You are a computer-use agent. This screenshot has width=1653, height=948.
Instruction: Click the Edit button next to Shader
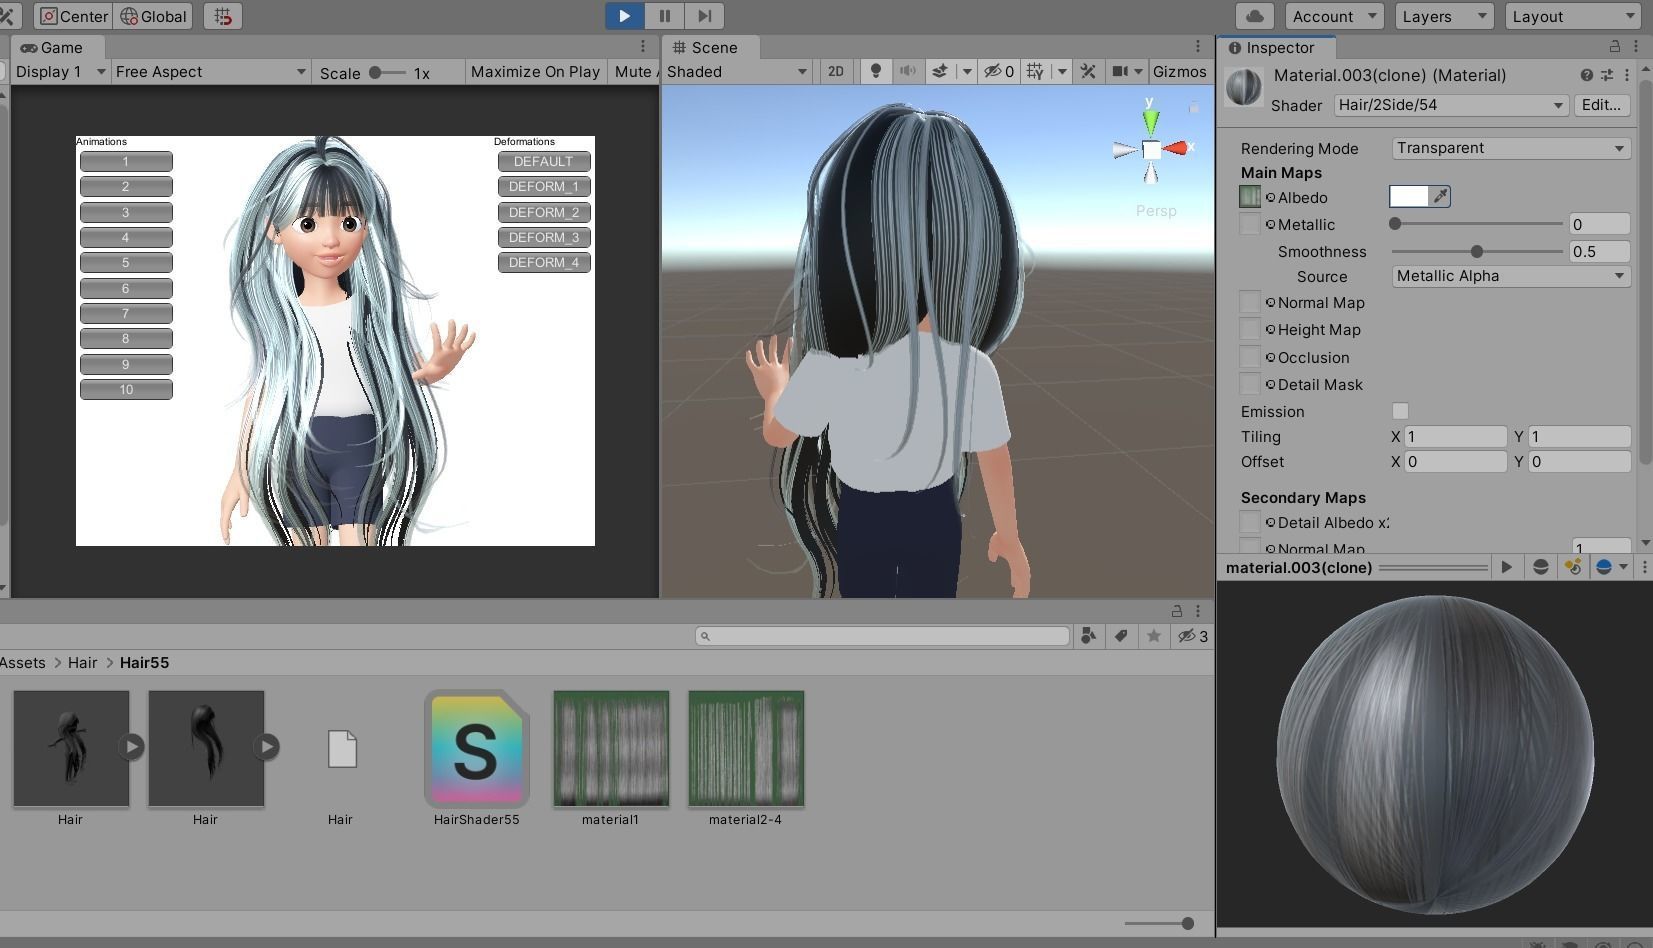click(x=1601, y=105)
